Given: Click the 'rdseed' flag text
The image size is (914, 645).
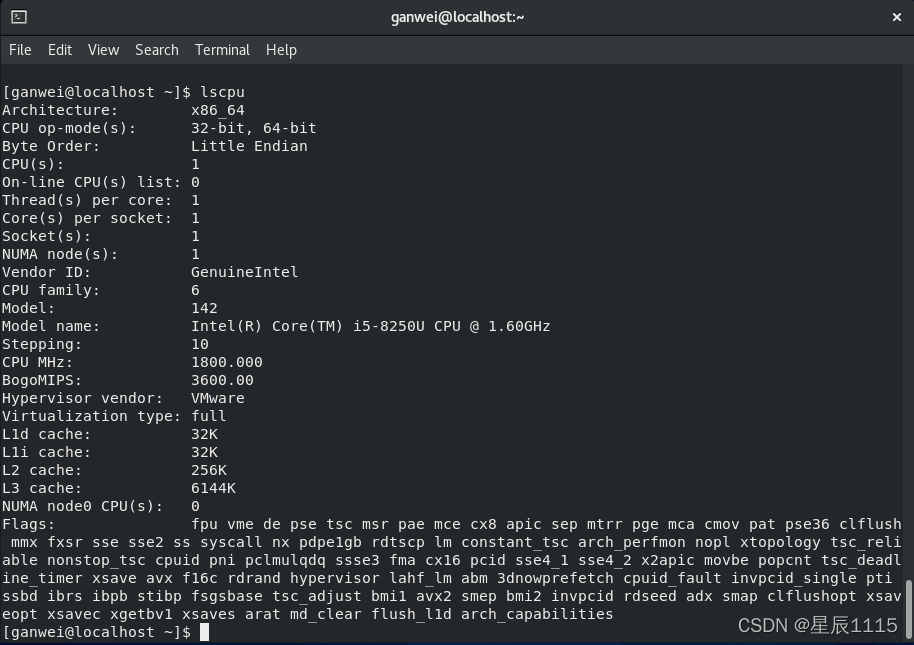Looking at the screenshot, I should 650,596.
